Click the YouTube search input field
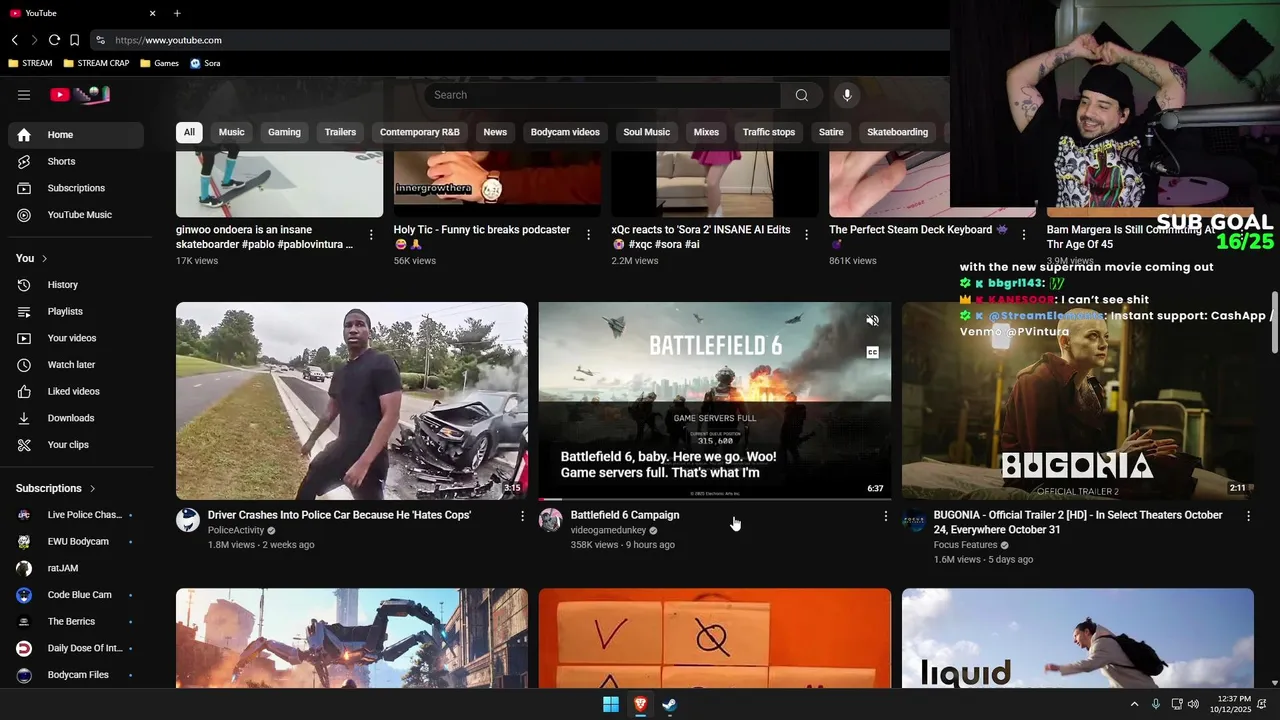This screenshot has height=720, width=1280. (603, 95)
